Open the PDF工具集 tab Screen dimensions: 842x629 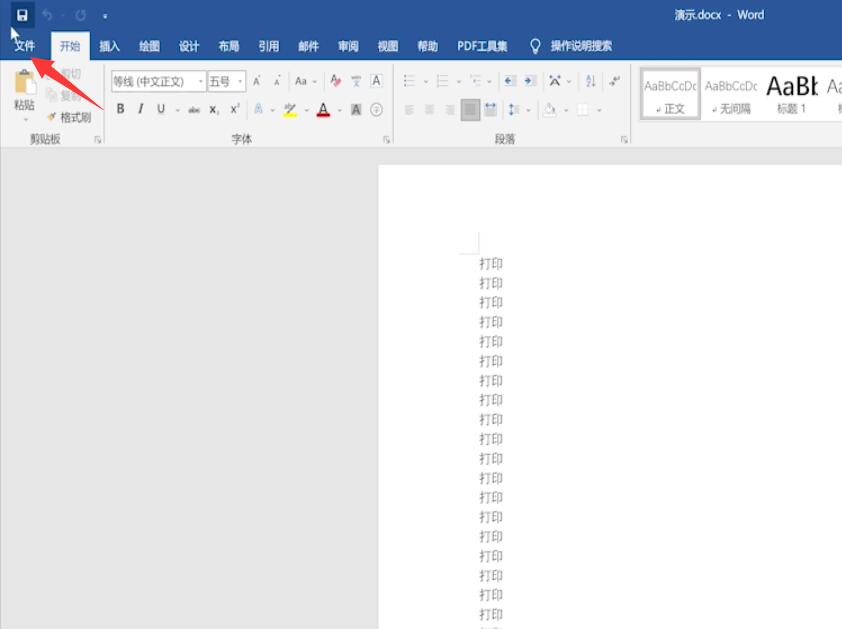482,46
